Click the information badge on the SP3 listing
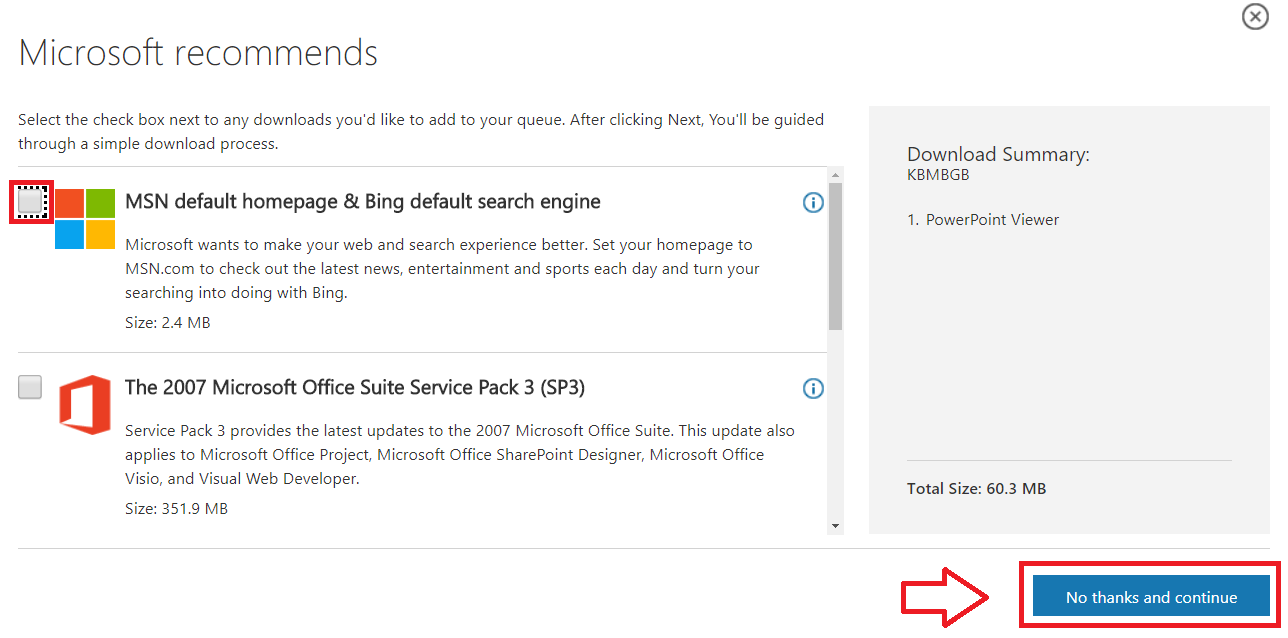The height and width of the screenshot is (638, 1288). pos(813,388)
